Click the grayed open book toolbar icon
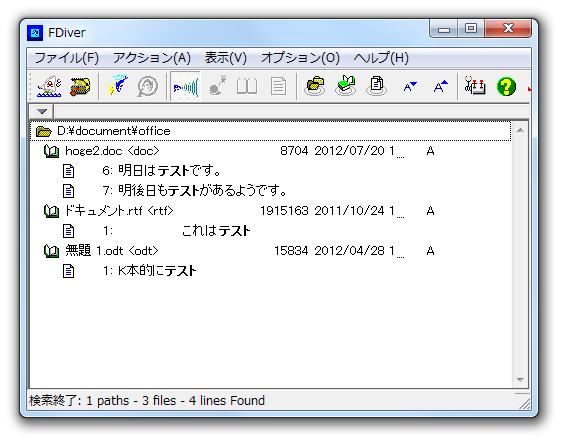561x438 pixels. [247, 87]
